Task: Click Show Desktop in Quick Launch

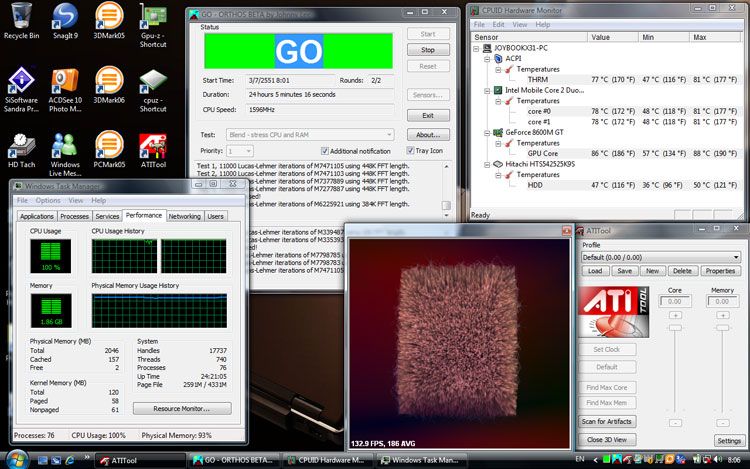Action: (43, 460)
